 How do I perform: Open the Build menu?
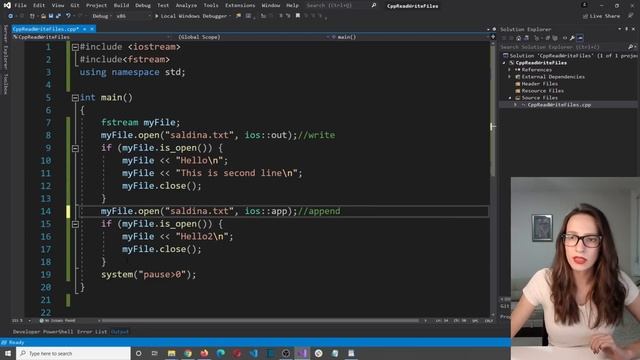121,6
